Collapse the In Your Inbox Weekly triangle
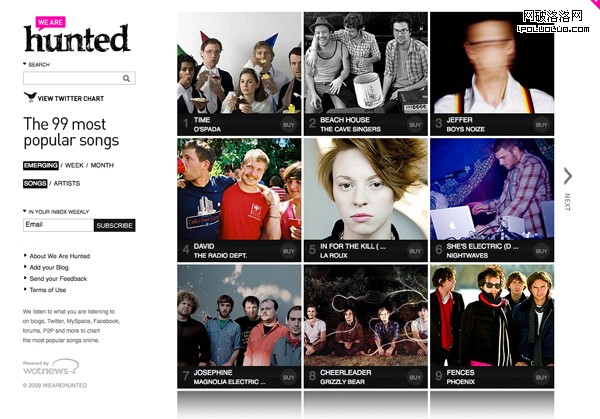The width and height of the screenshot is (600, 419). click(24, 211)
